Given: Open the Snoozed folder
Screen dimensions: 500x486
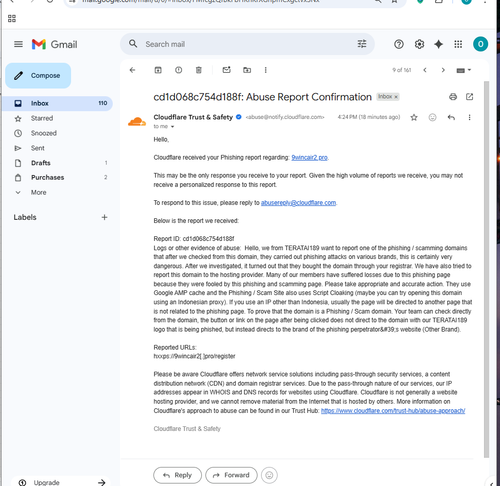Looking at the screenshot, I should tap(44, 133).
